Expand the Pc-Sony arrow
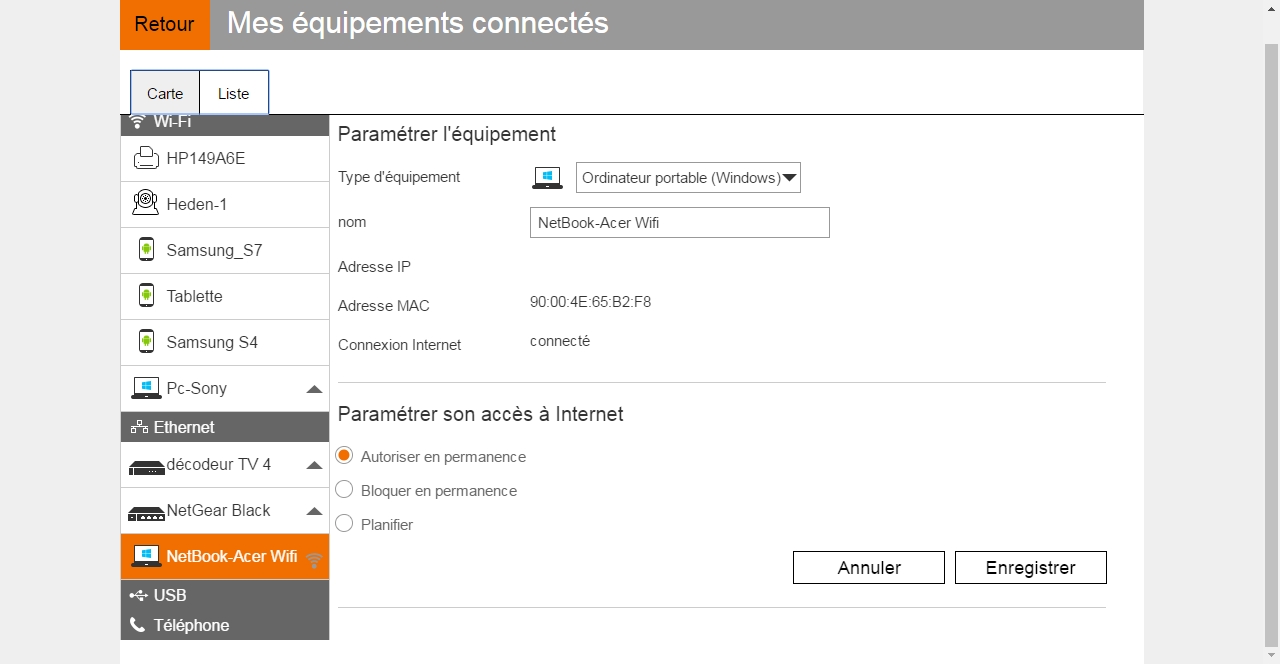1280x664 pixels. pyautogui.click(x=314, y=389)
